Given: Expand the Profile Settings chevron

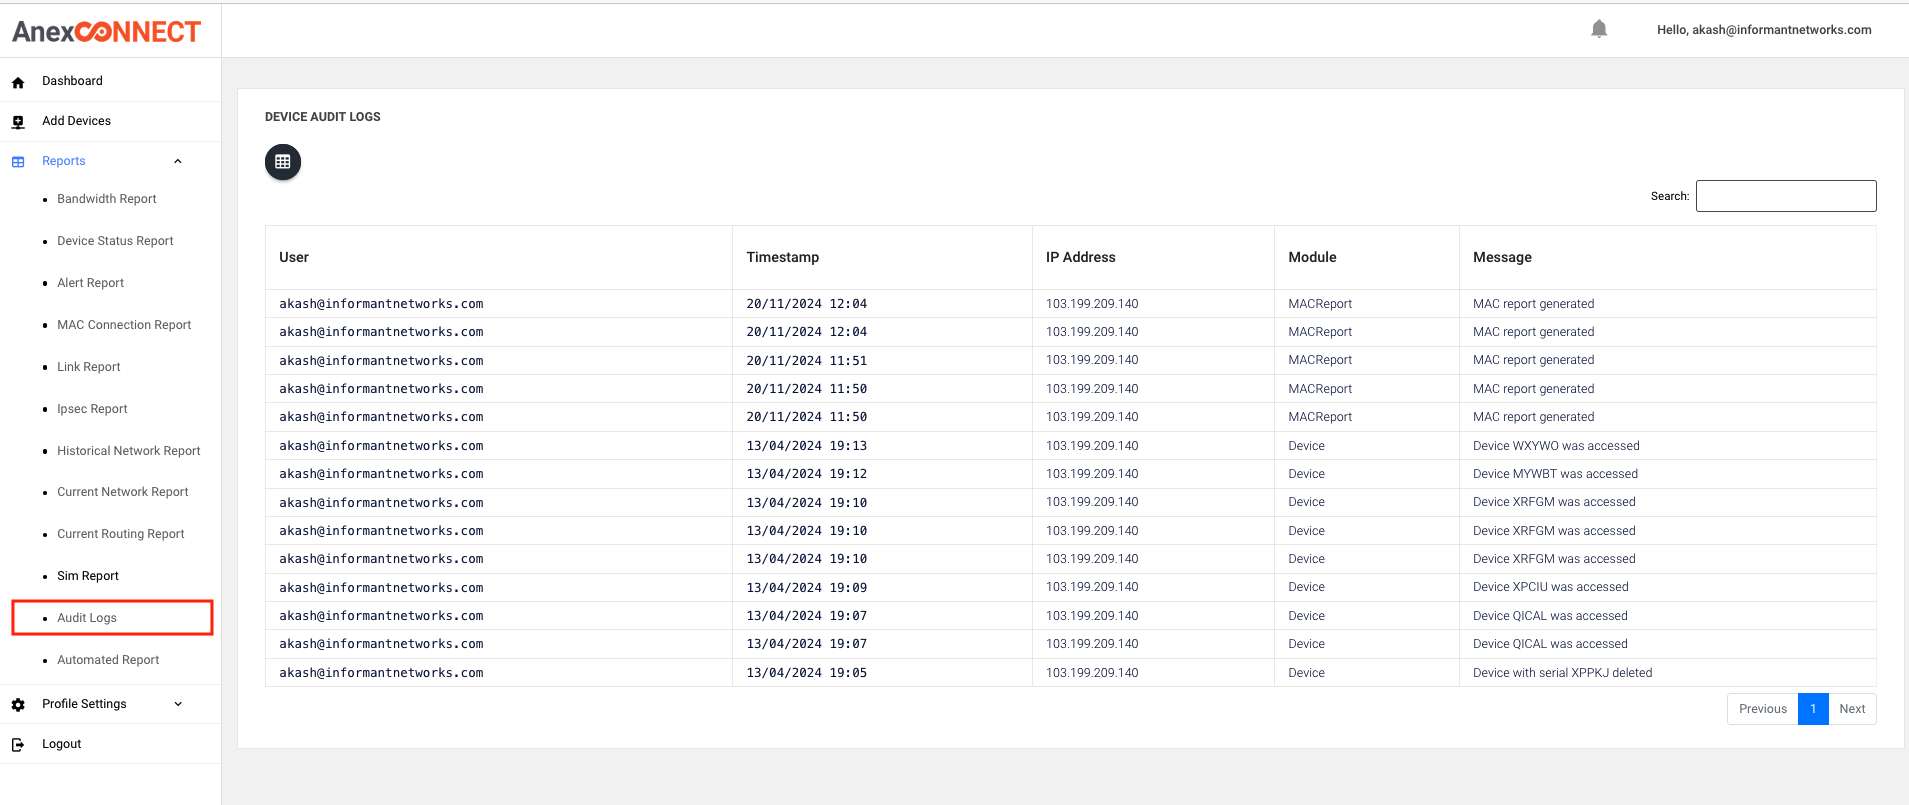Looking at the screenshot, I should click(x=178, y=704).
